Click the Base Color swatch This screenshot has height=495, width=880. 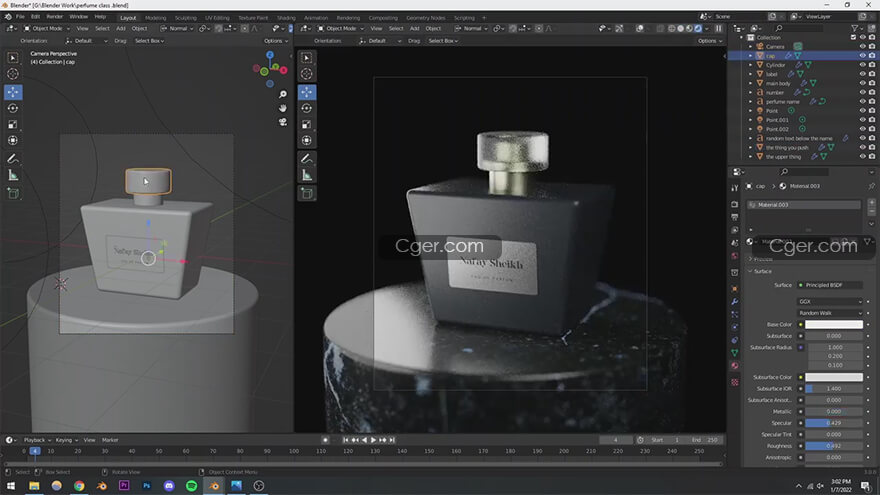pos(833,324)
